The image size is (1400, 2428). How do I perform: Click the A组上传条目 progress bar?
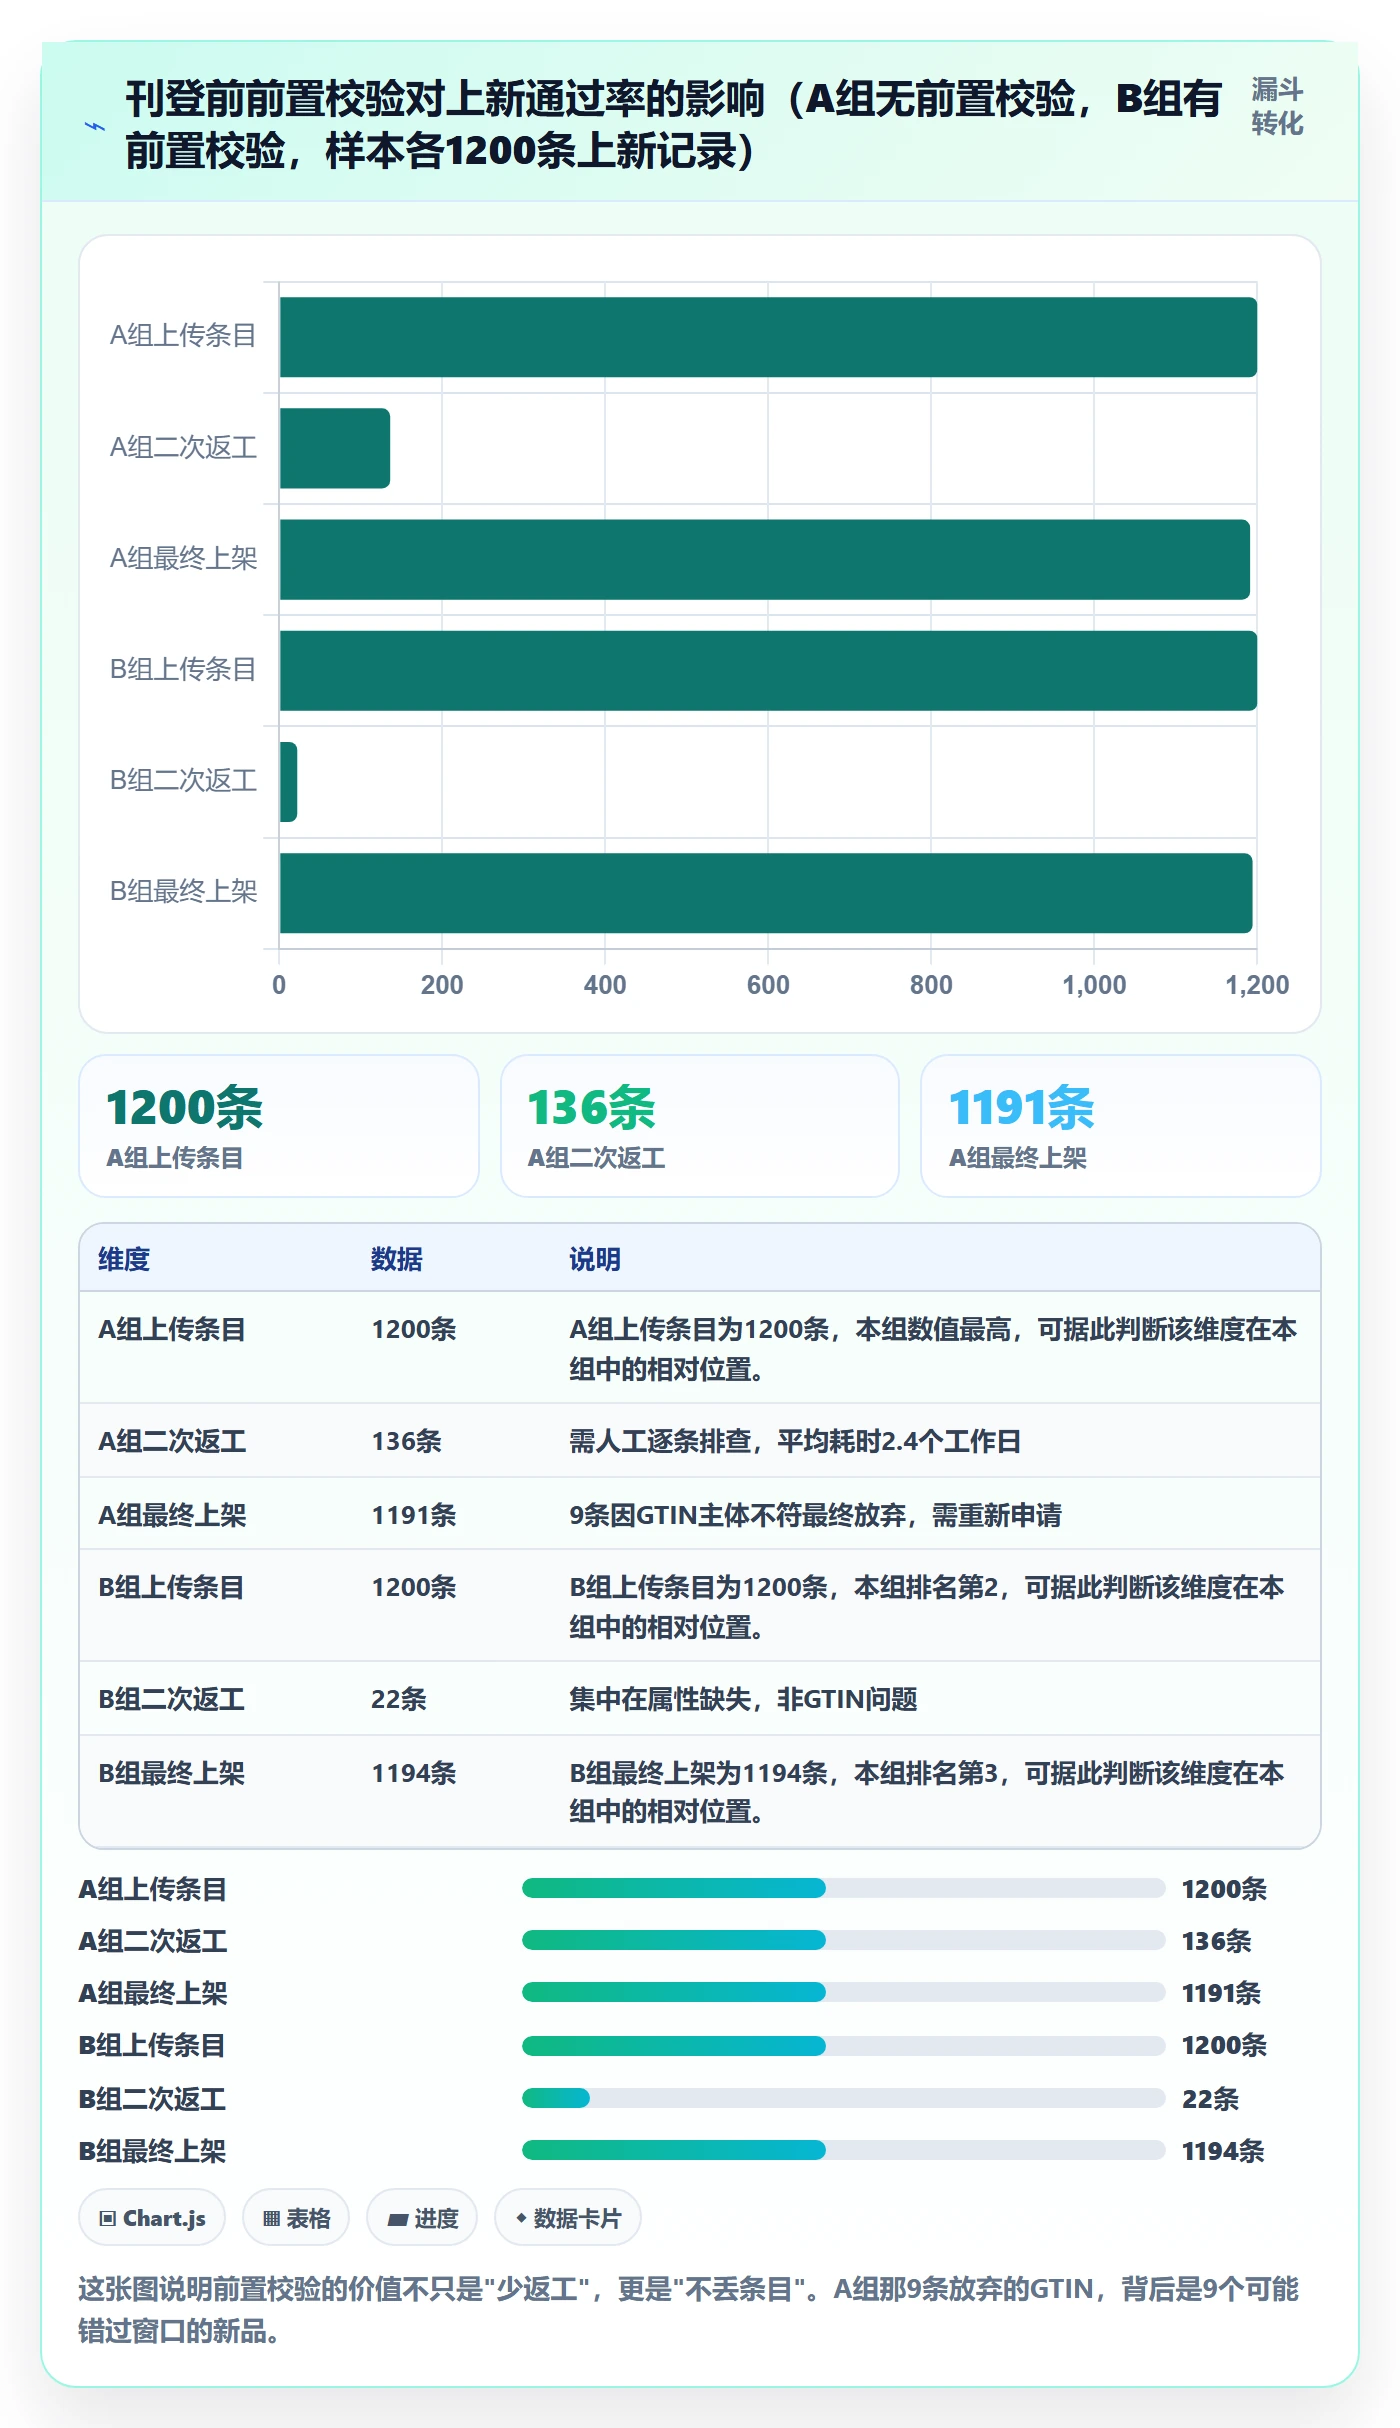(843, 1888)
